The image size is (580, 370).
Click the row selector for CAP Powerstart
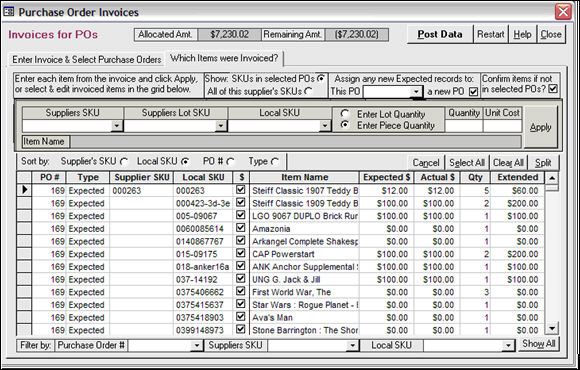click(x=24, y=254)
